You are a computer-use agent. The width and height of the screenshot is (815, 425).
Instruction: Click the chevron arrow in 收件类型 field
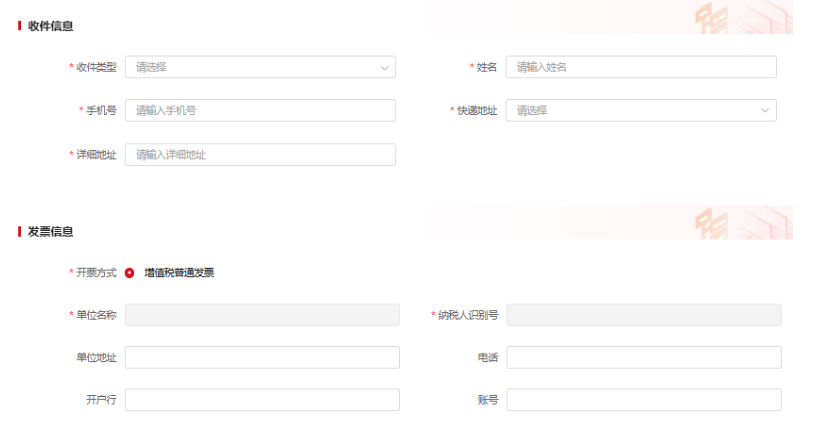pyautogui.click(x=385, y=68)
